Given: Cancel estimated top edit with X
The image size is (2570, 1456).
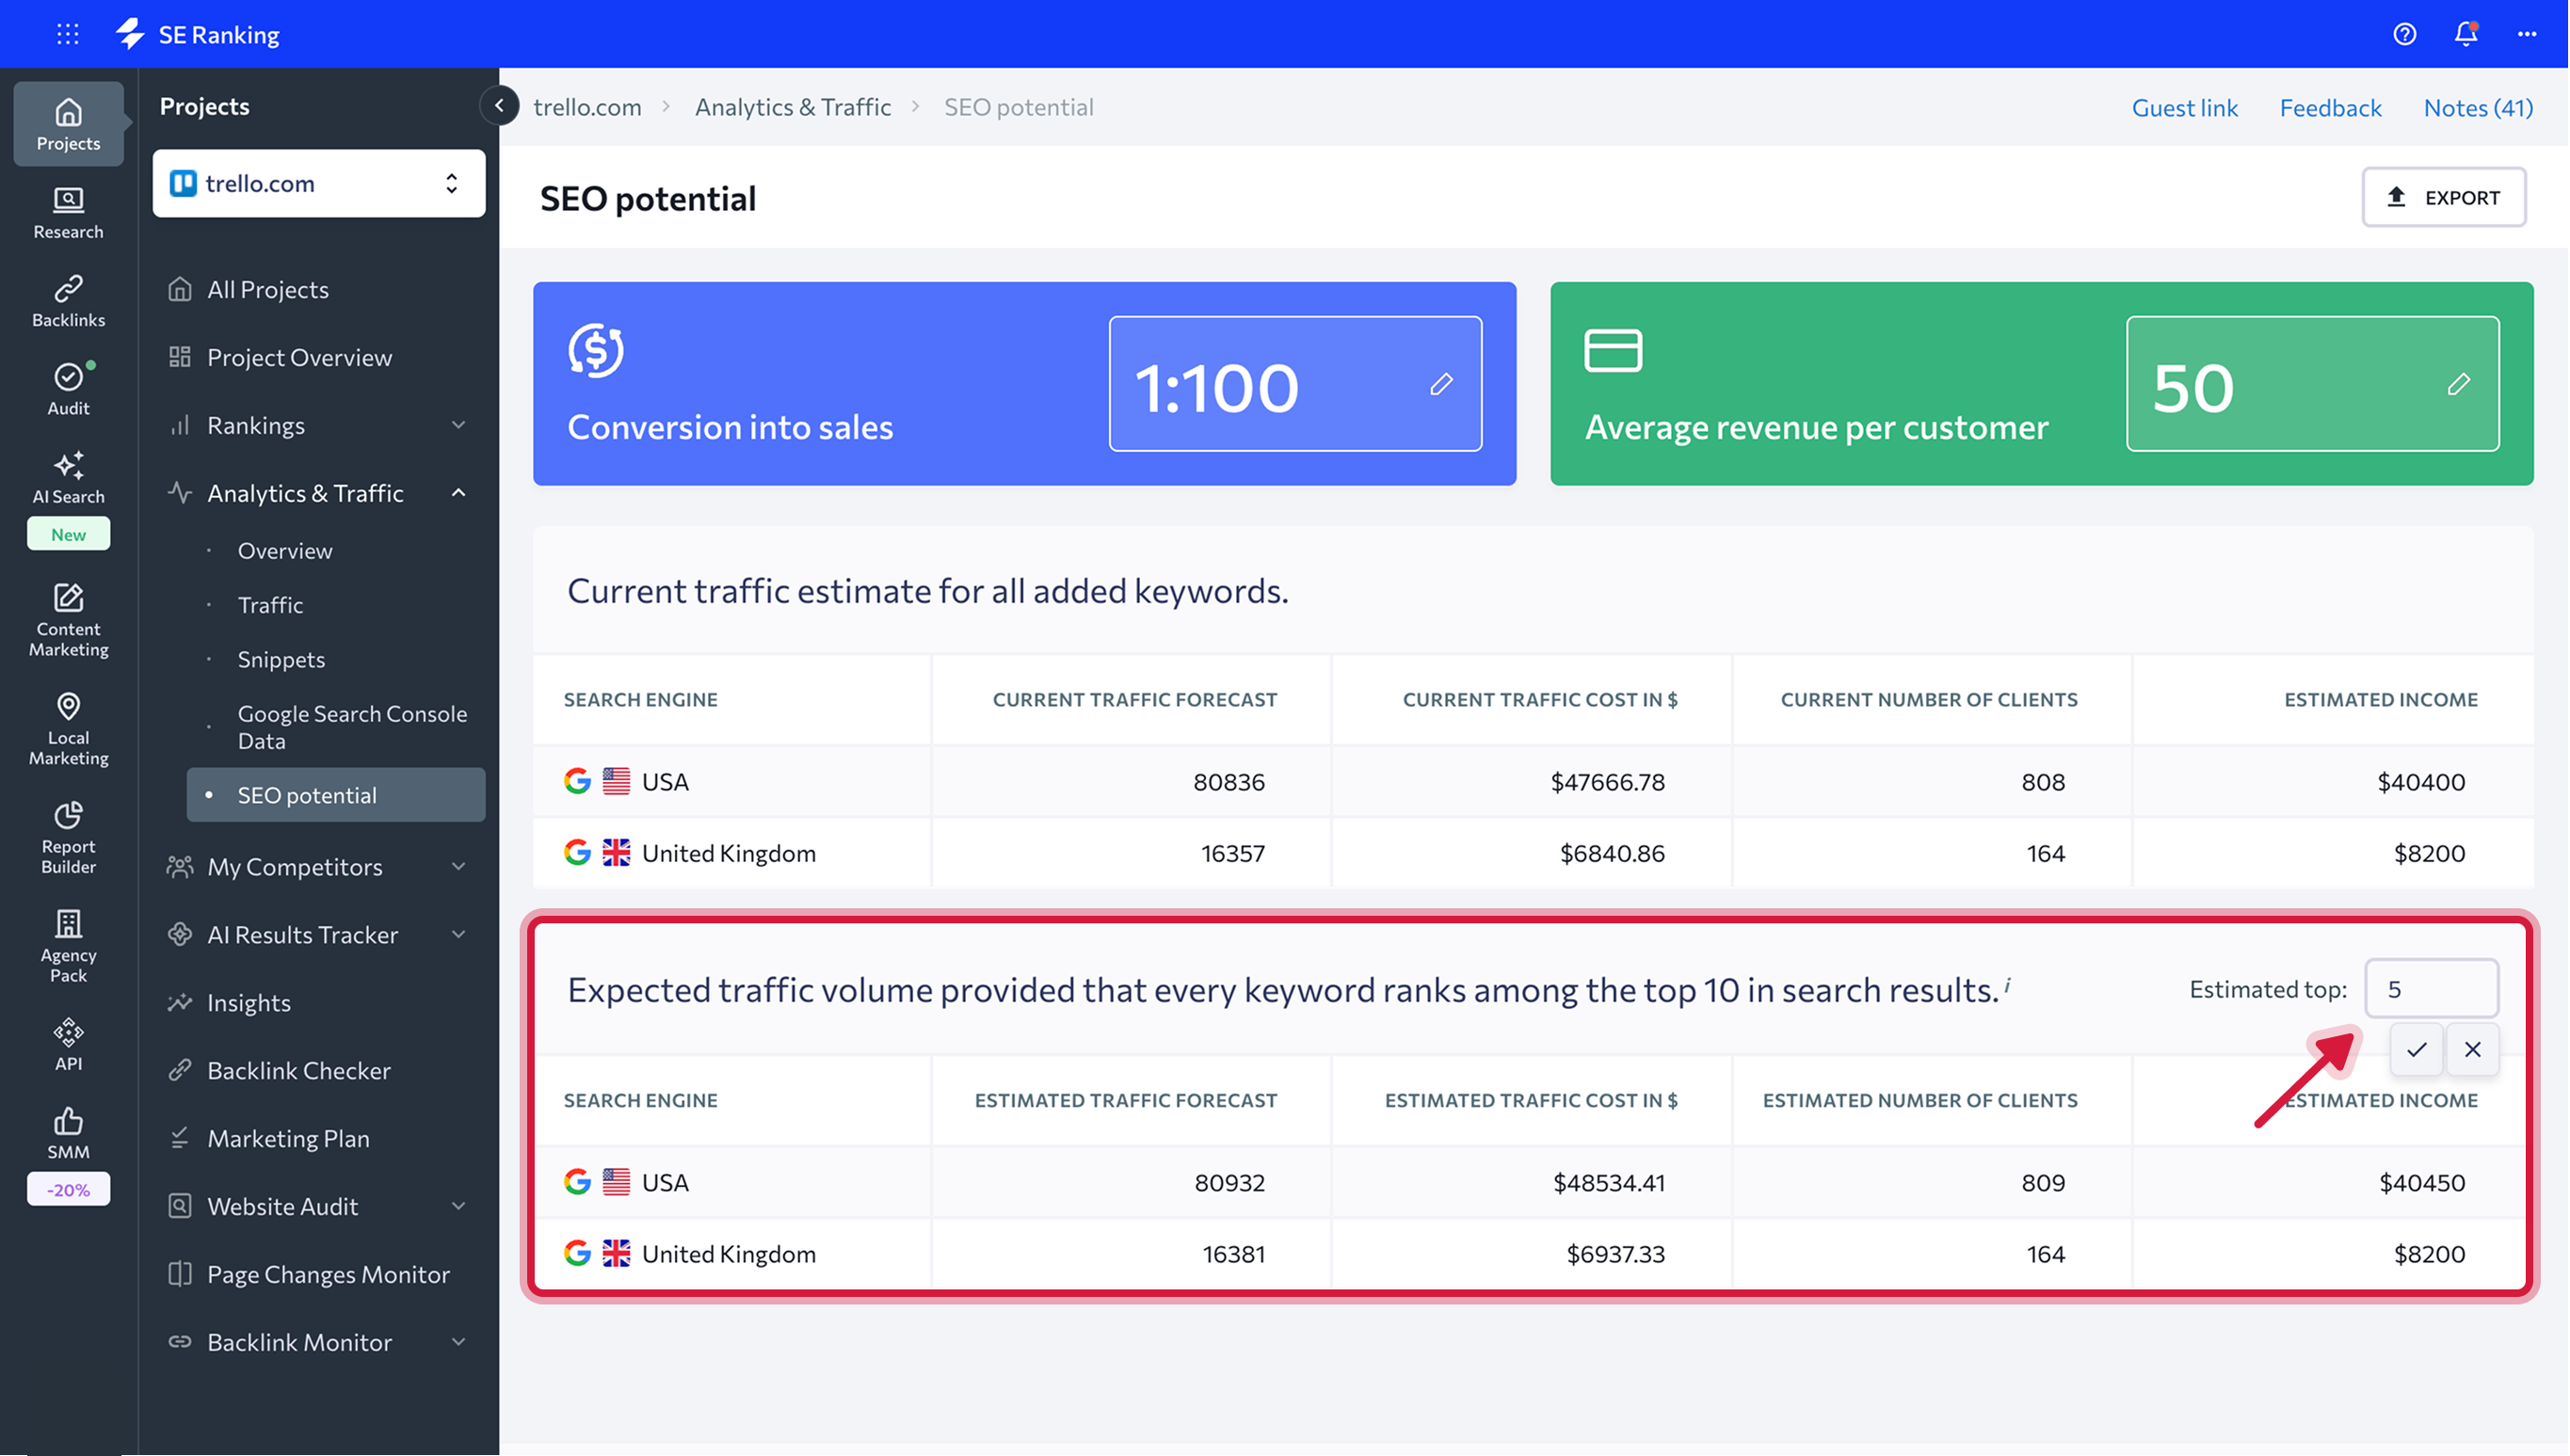Looking at the screenshot, I should (x=2472, y=1049).
